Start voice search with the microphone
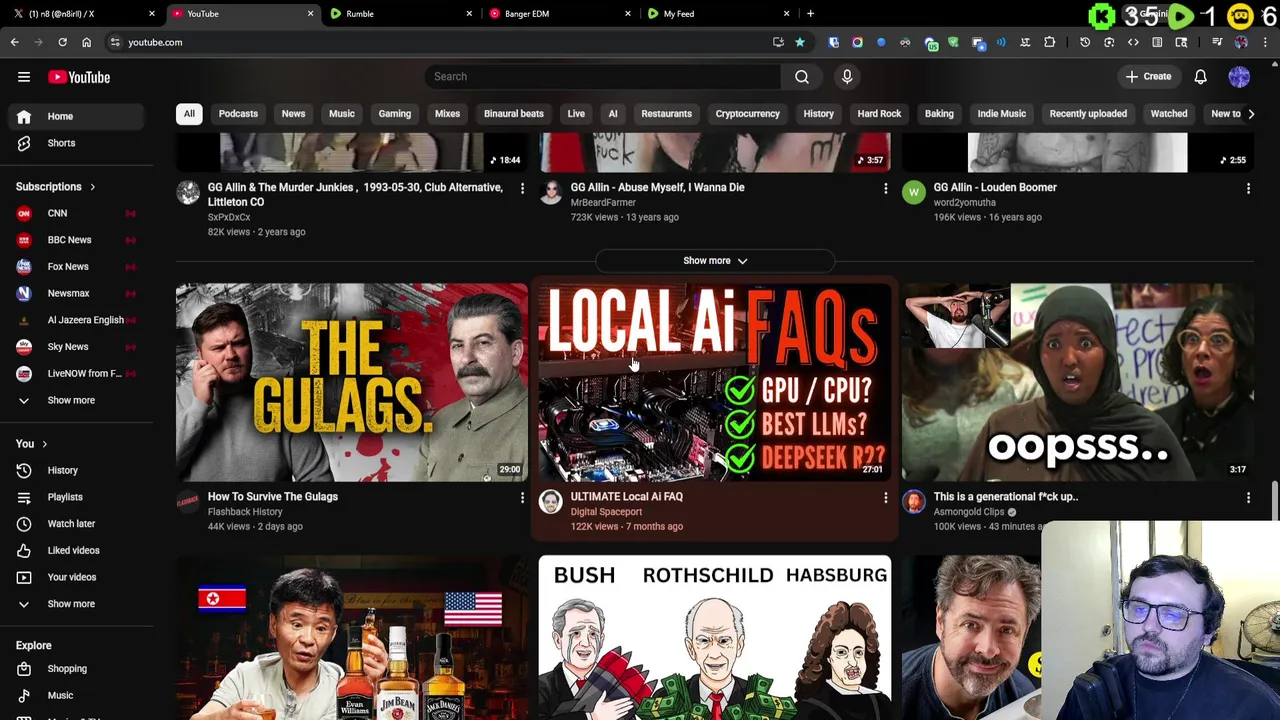The height and width of the screenshot is (720, 1280). 847,77
